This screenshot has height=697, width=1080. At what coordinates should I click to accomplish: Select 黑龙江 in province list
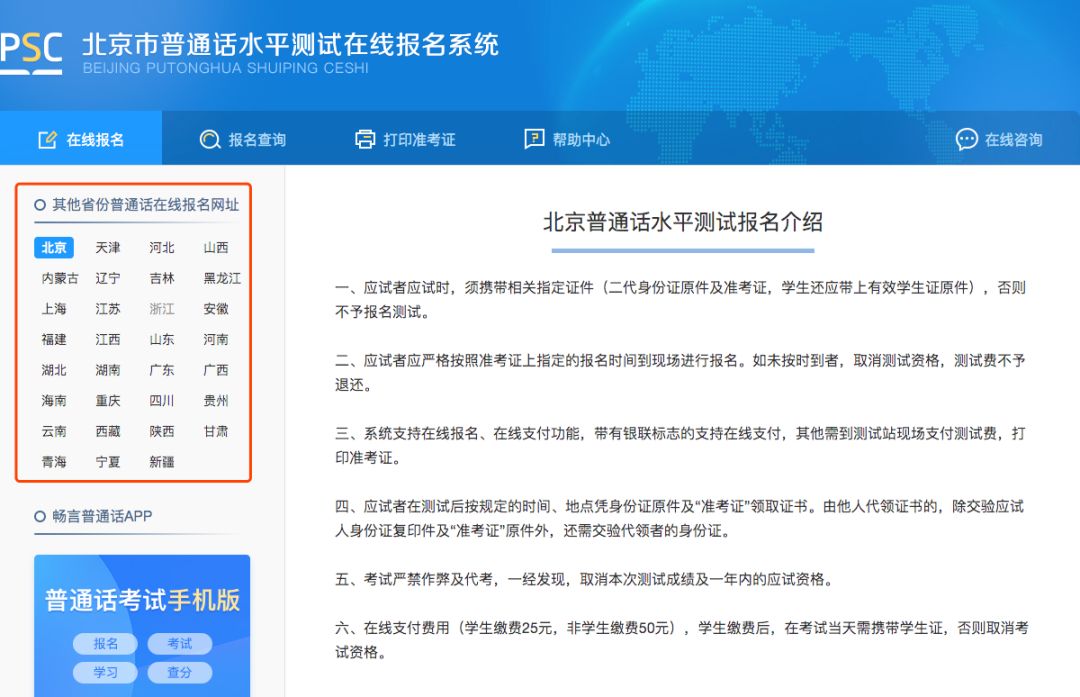[x=222, y=279]
